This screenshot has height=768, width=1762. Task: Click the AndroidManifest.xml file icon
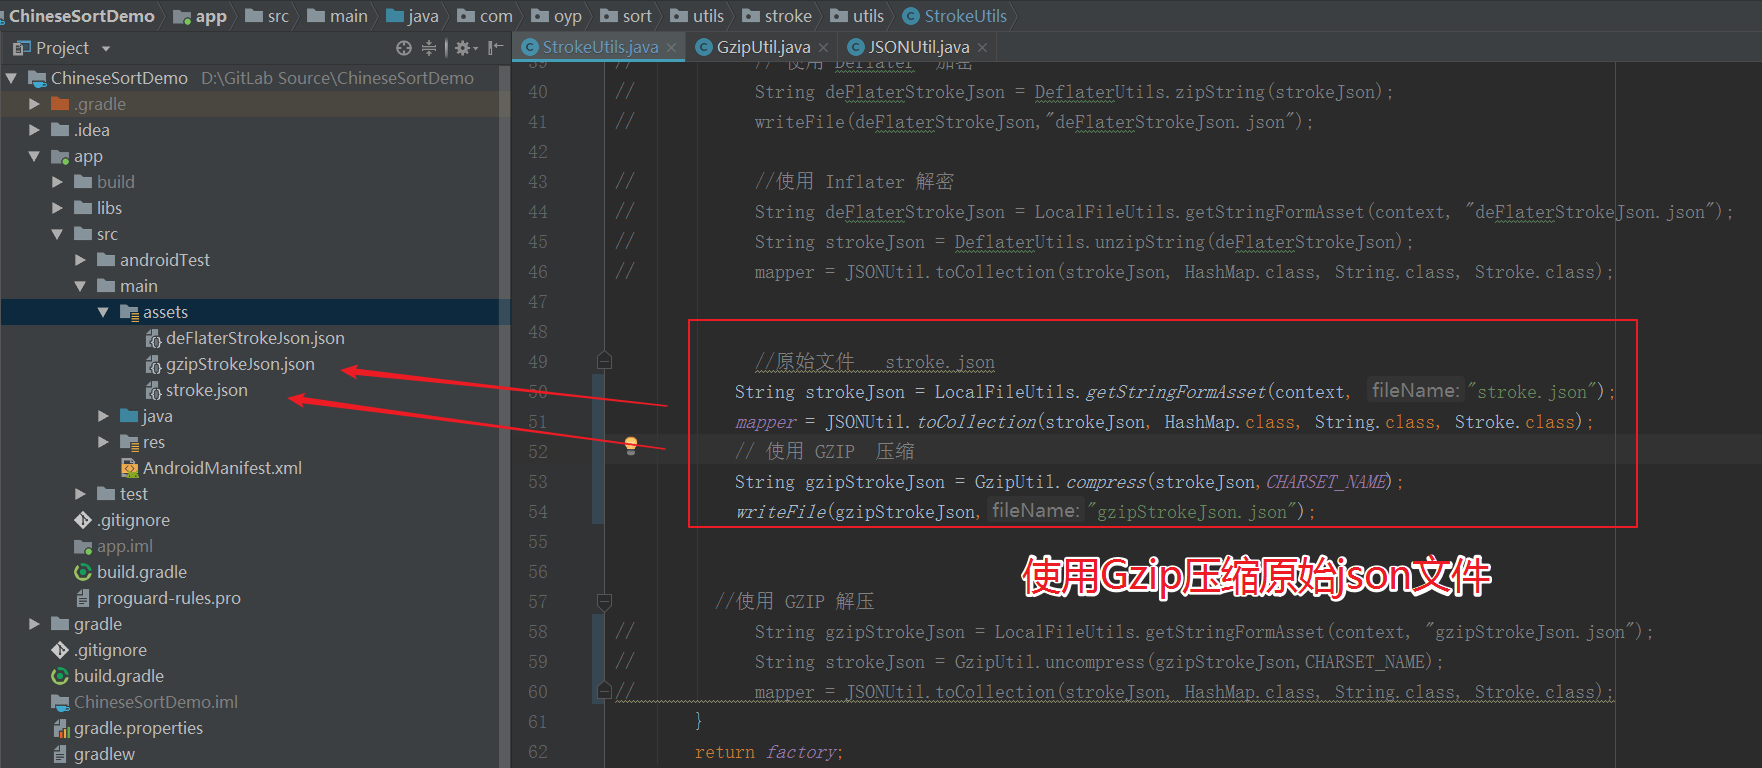point(129,468)
